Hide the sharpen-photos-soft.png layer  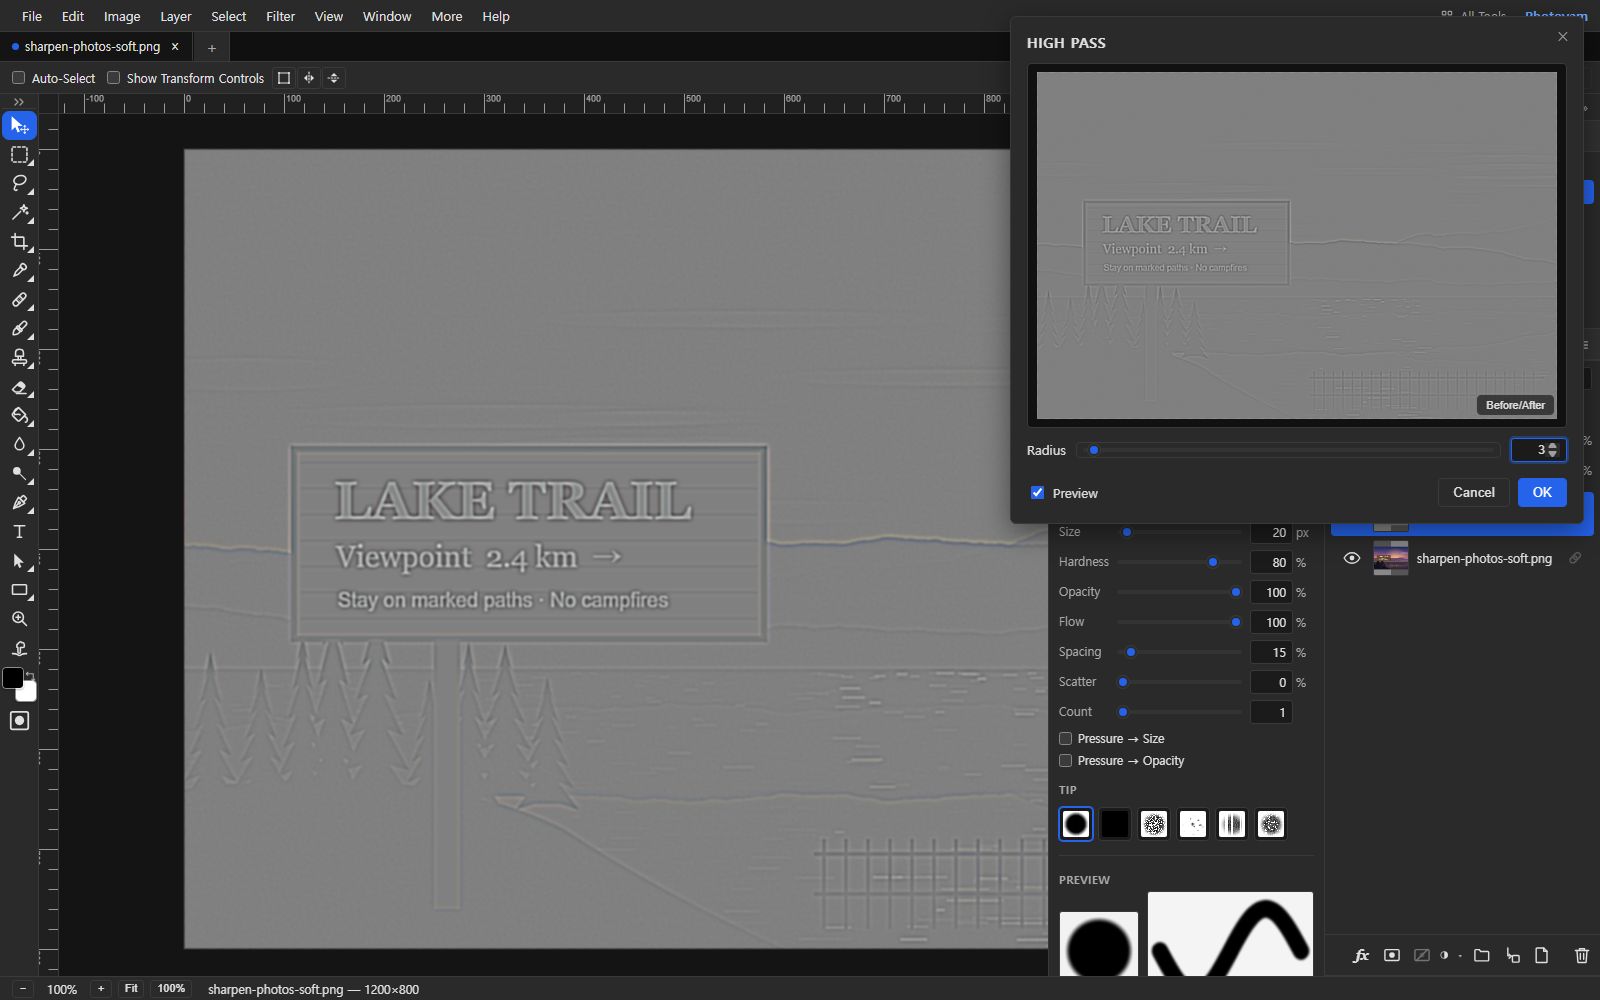tap(1352, 558)
